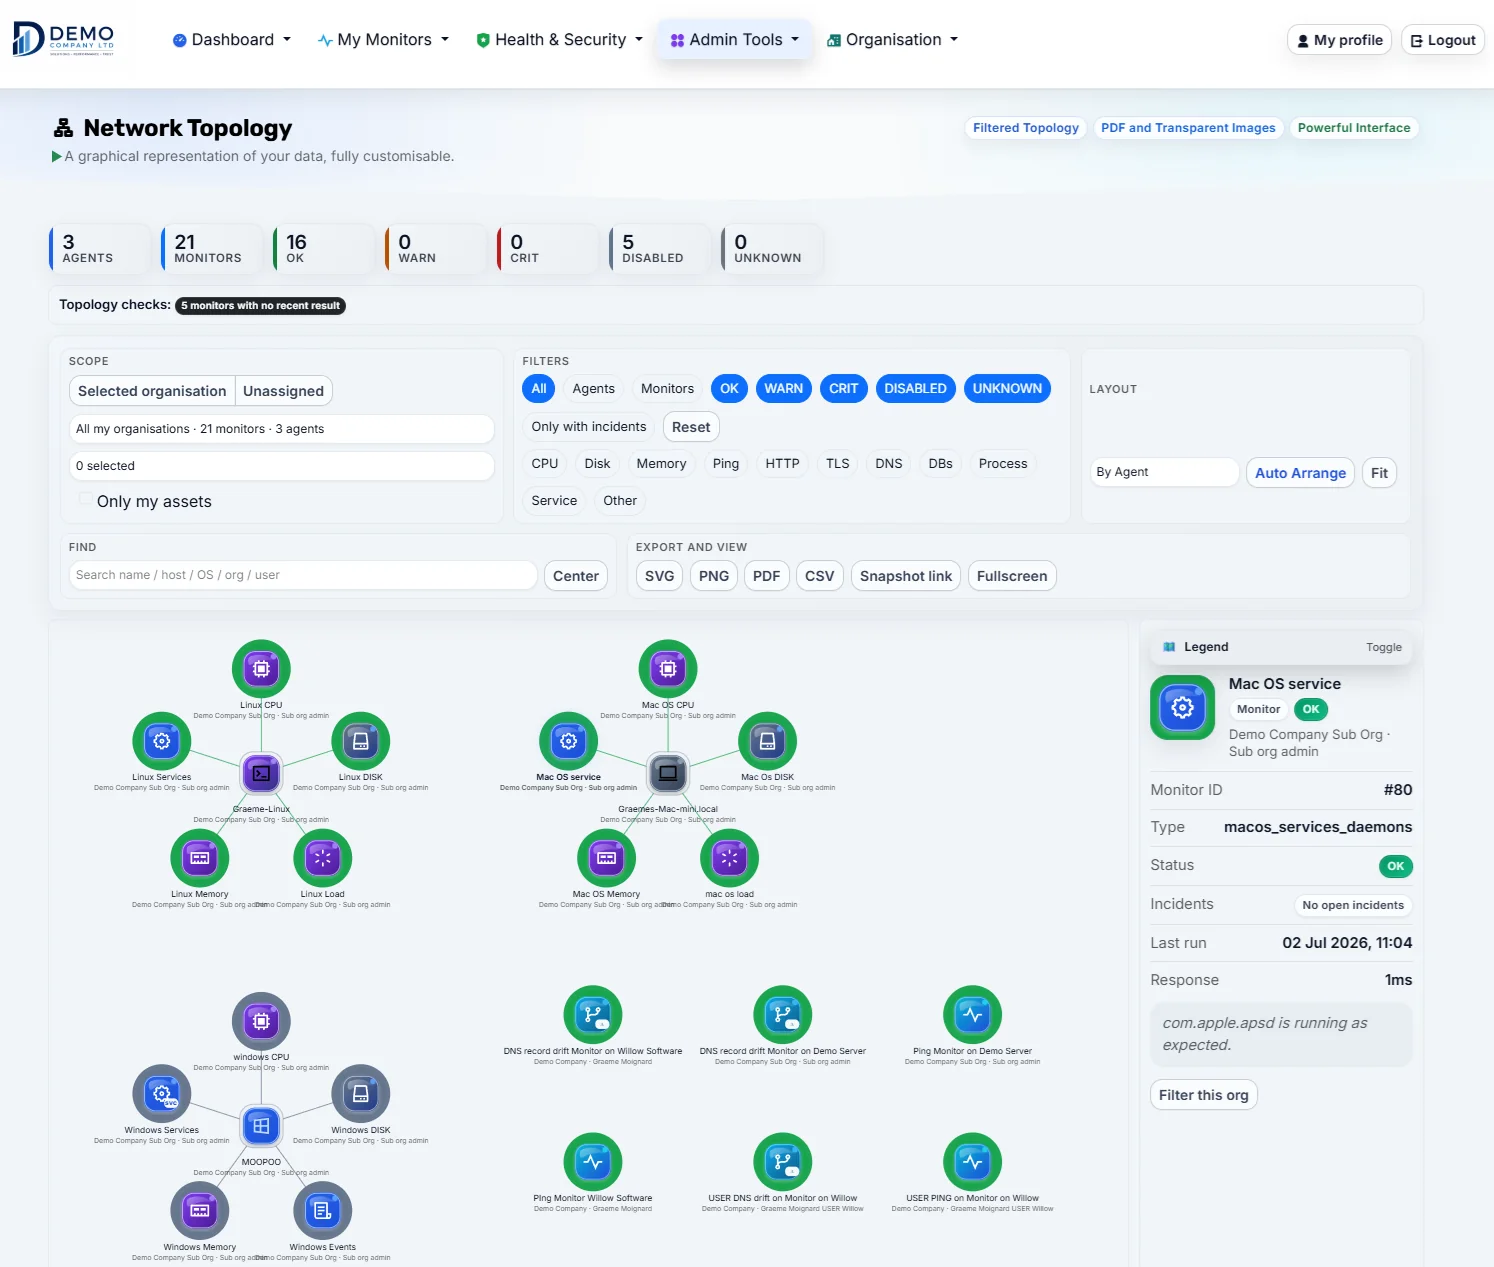
Task: Click the Linux Memory node icon
Action: coord(200,858)
